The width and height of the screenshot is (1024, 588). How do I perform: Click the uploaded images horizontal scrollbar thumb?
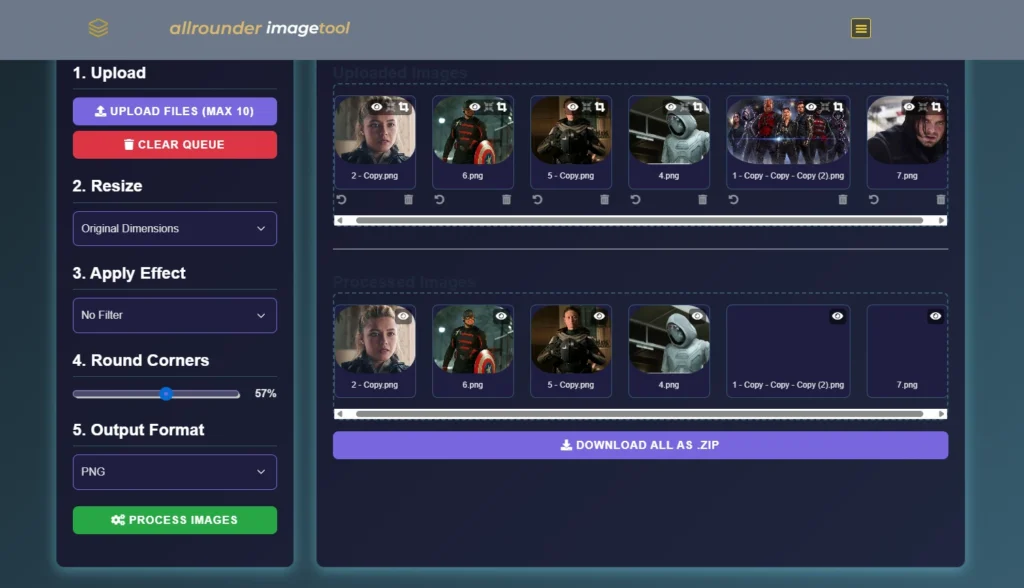coord(639,220)
